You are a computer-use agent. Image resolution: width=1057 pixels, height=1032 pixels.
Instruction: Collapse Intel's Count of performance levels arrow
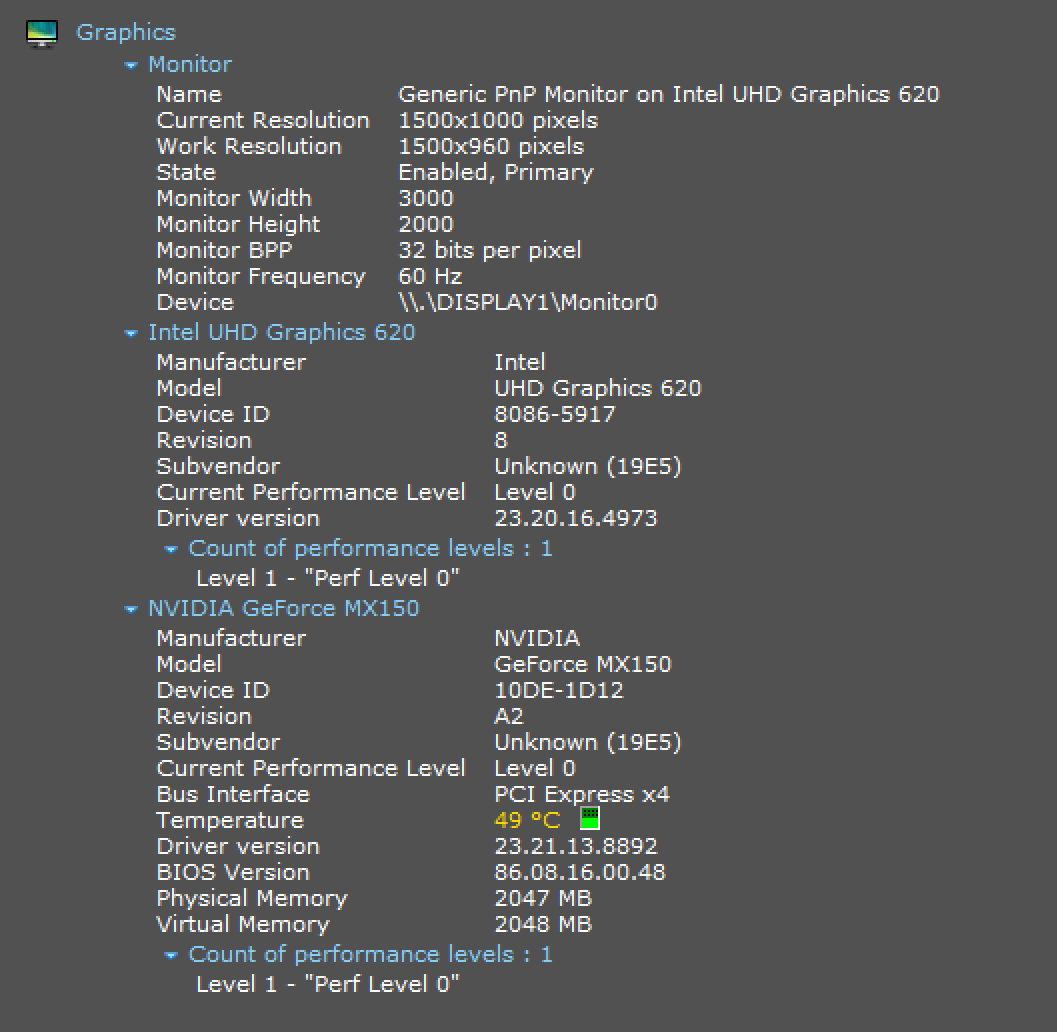[171, 550]
